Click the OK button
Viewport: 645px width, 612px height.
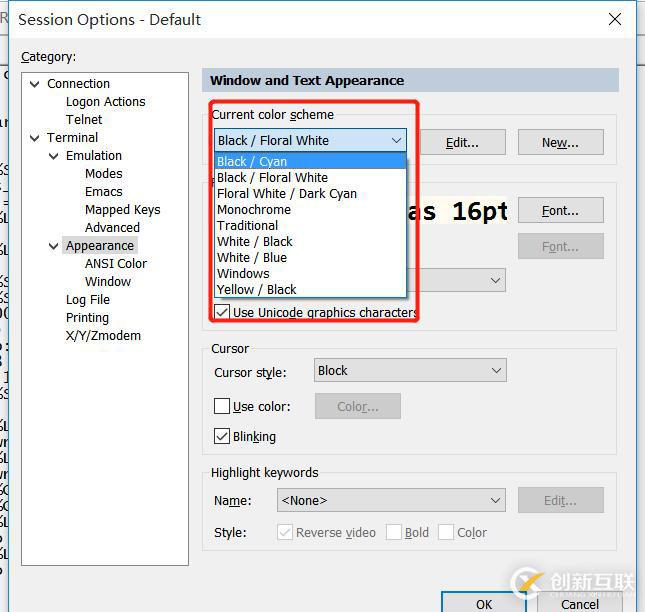(x=484, y=603)
